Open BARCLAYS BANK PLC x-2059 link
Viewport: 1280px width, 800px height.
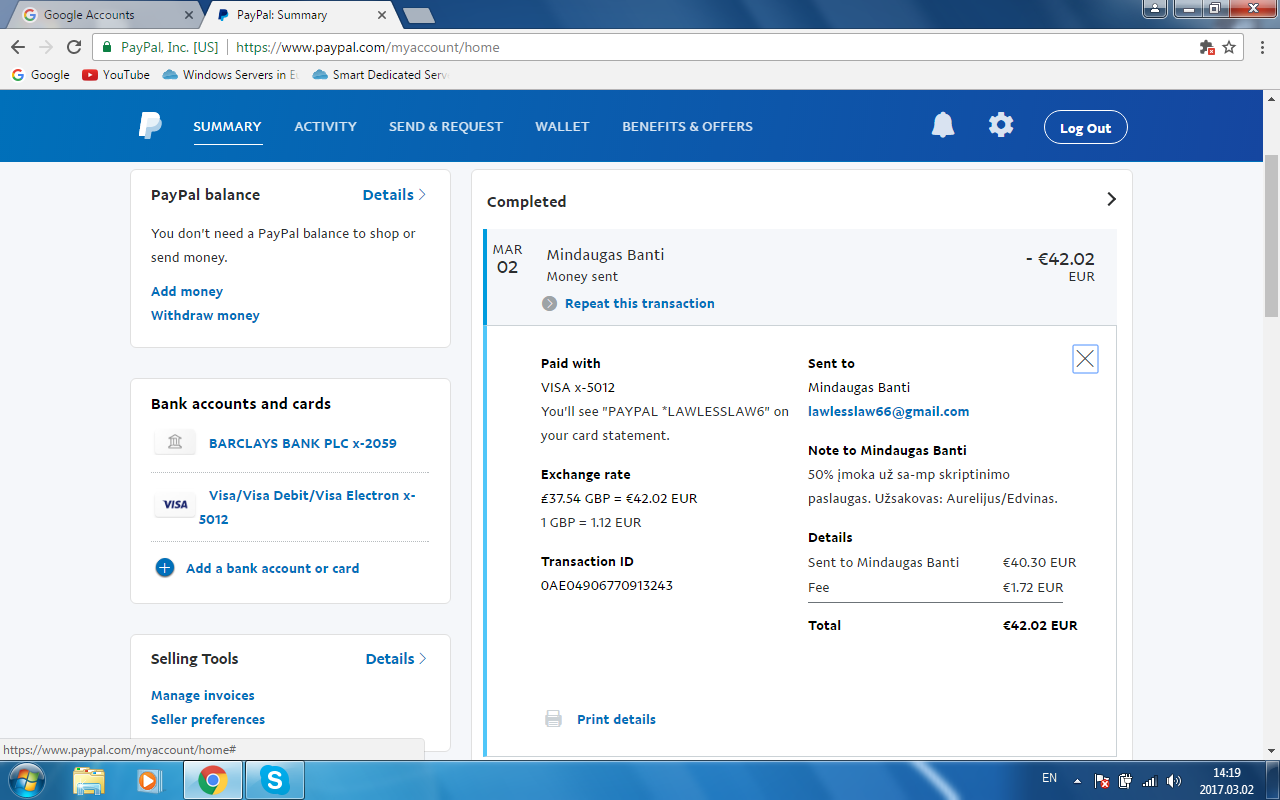tap(303, 443)
